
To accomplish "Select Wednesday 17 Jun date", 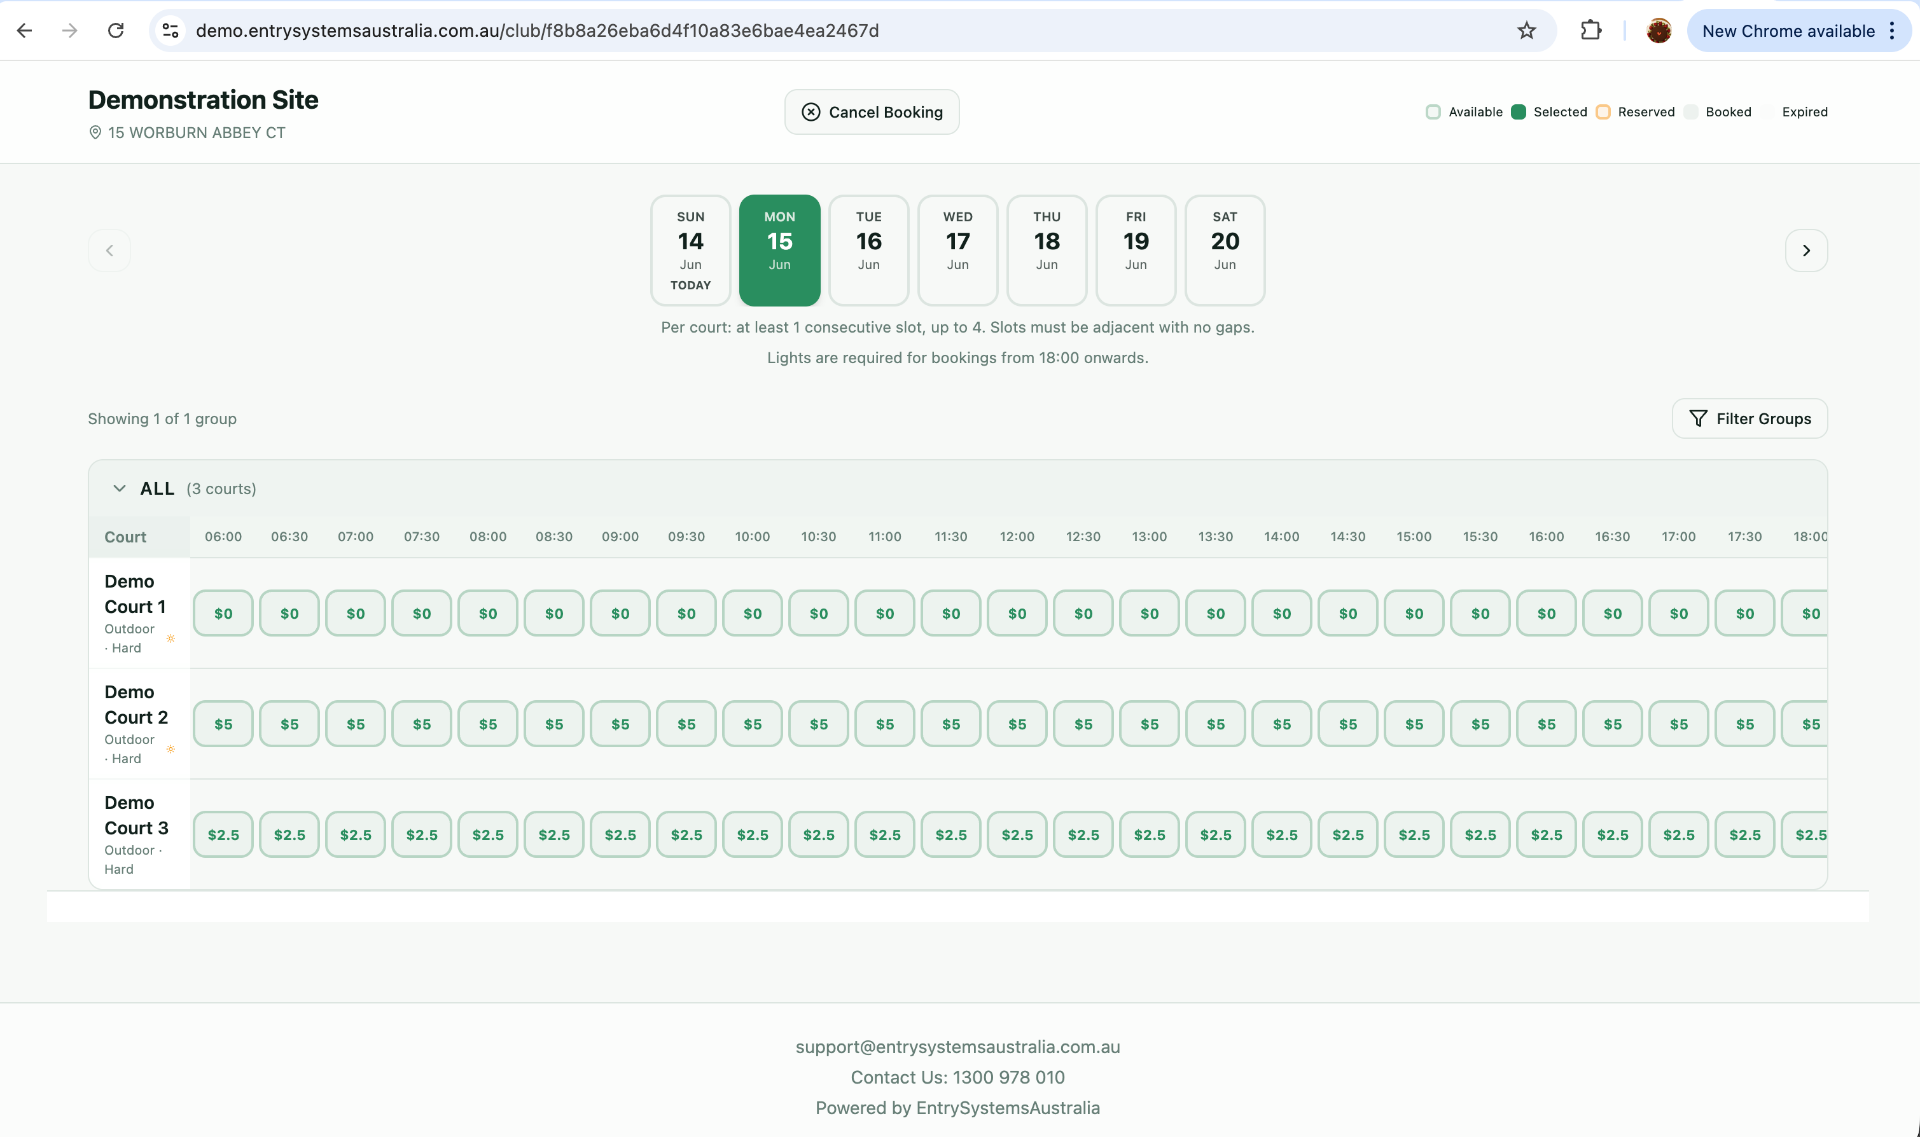I will coord(958,250).
